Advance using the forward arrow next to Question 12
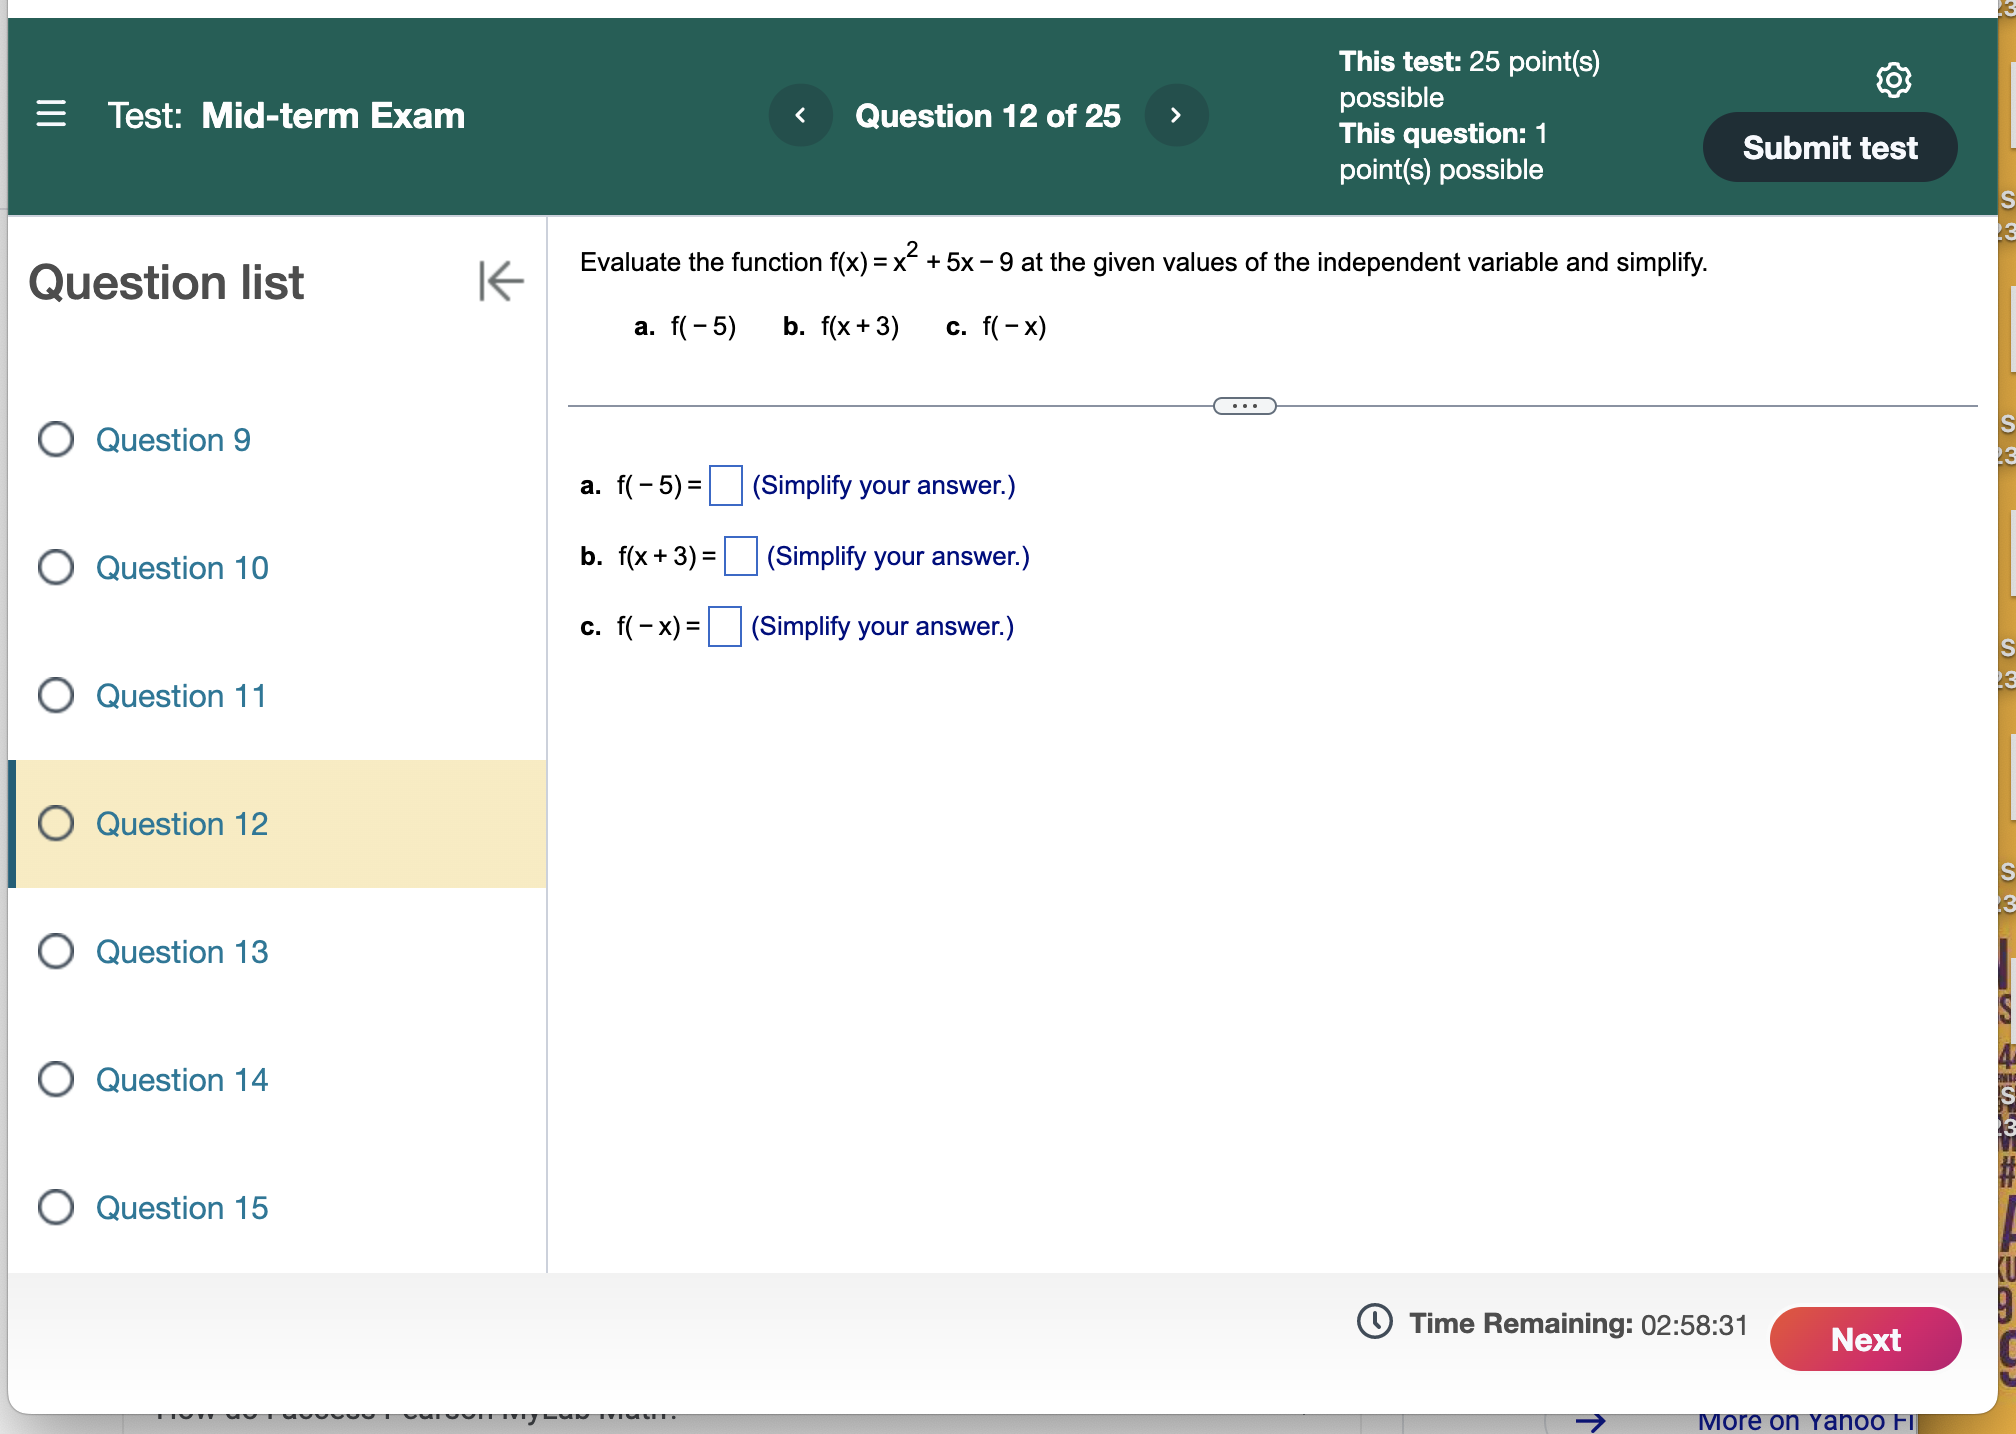The height and width of the screenshot is (1434, 2016). (1176, 115)
